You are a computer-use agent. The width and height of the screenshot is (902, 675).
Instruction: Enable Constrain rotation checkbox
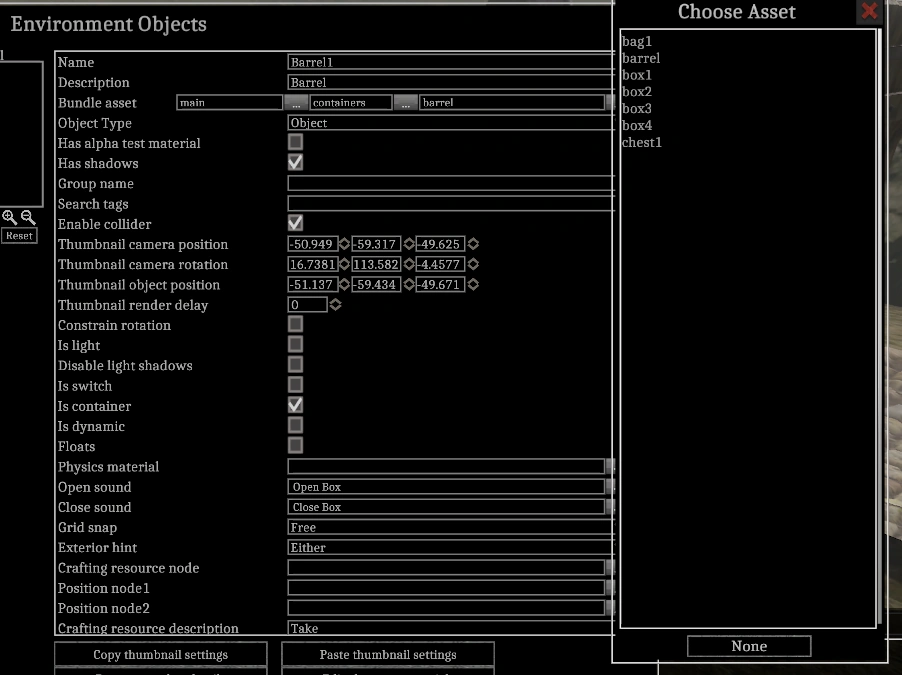pos(295,324)
